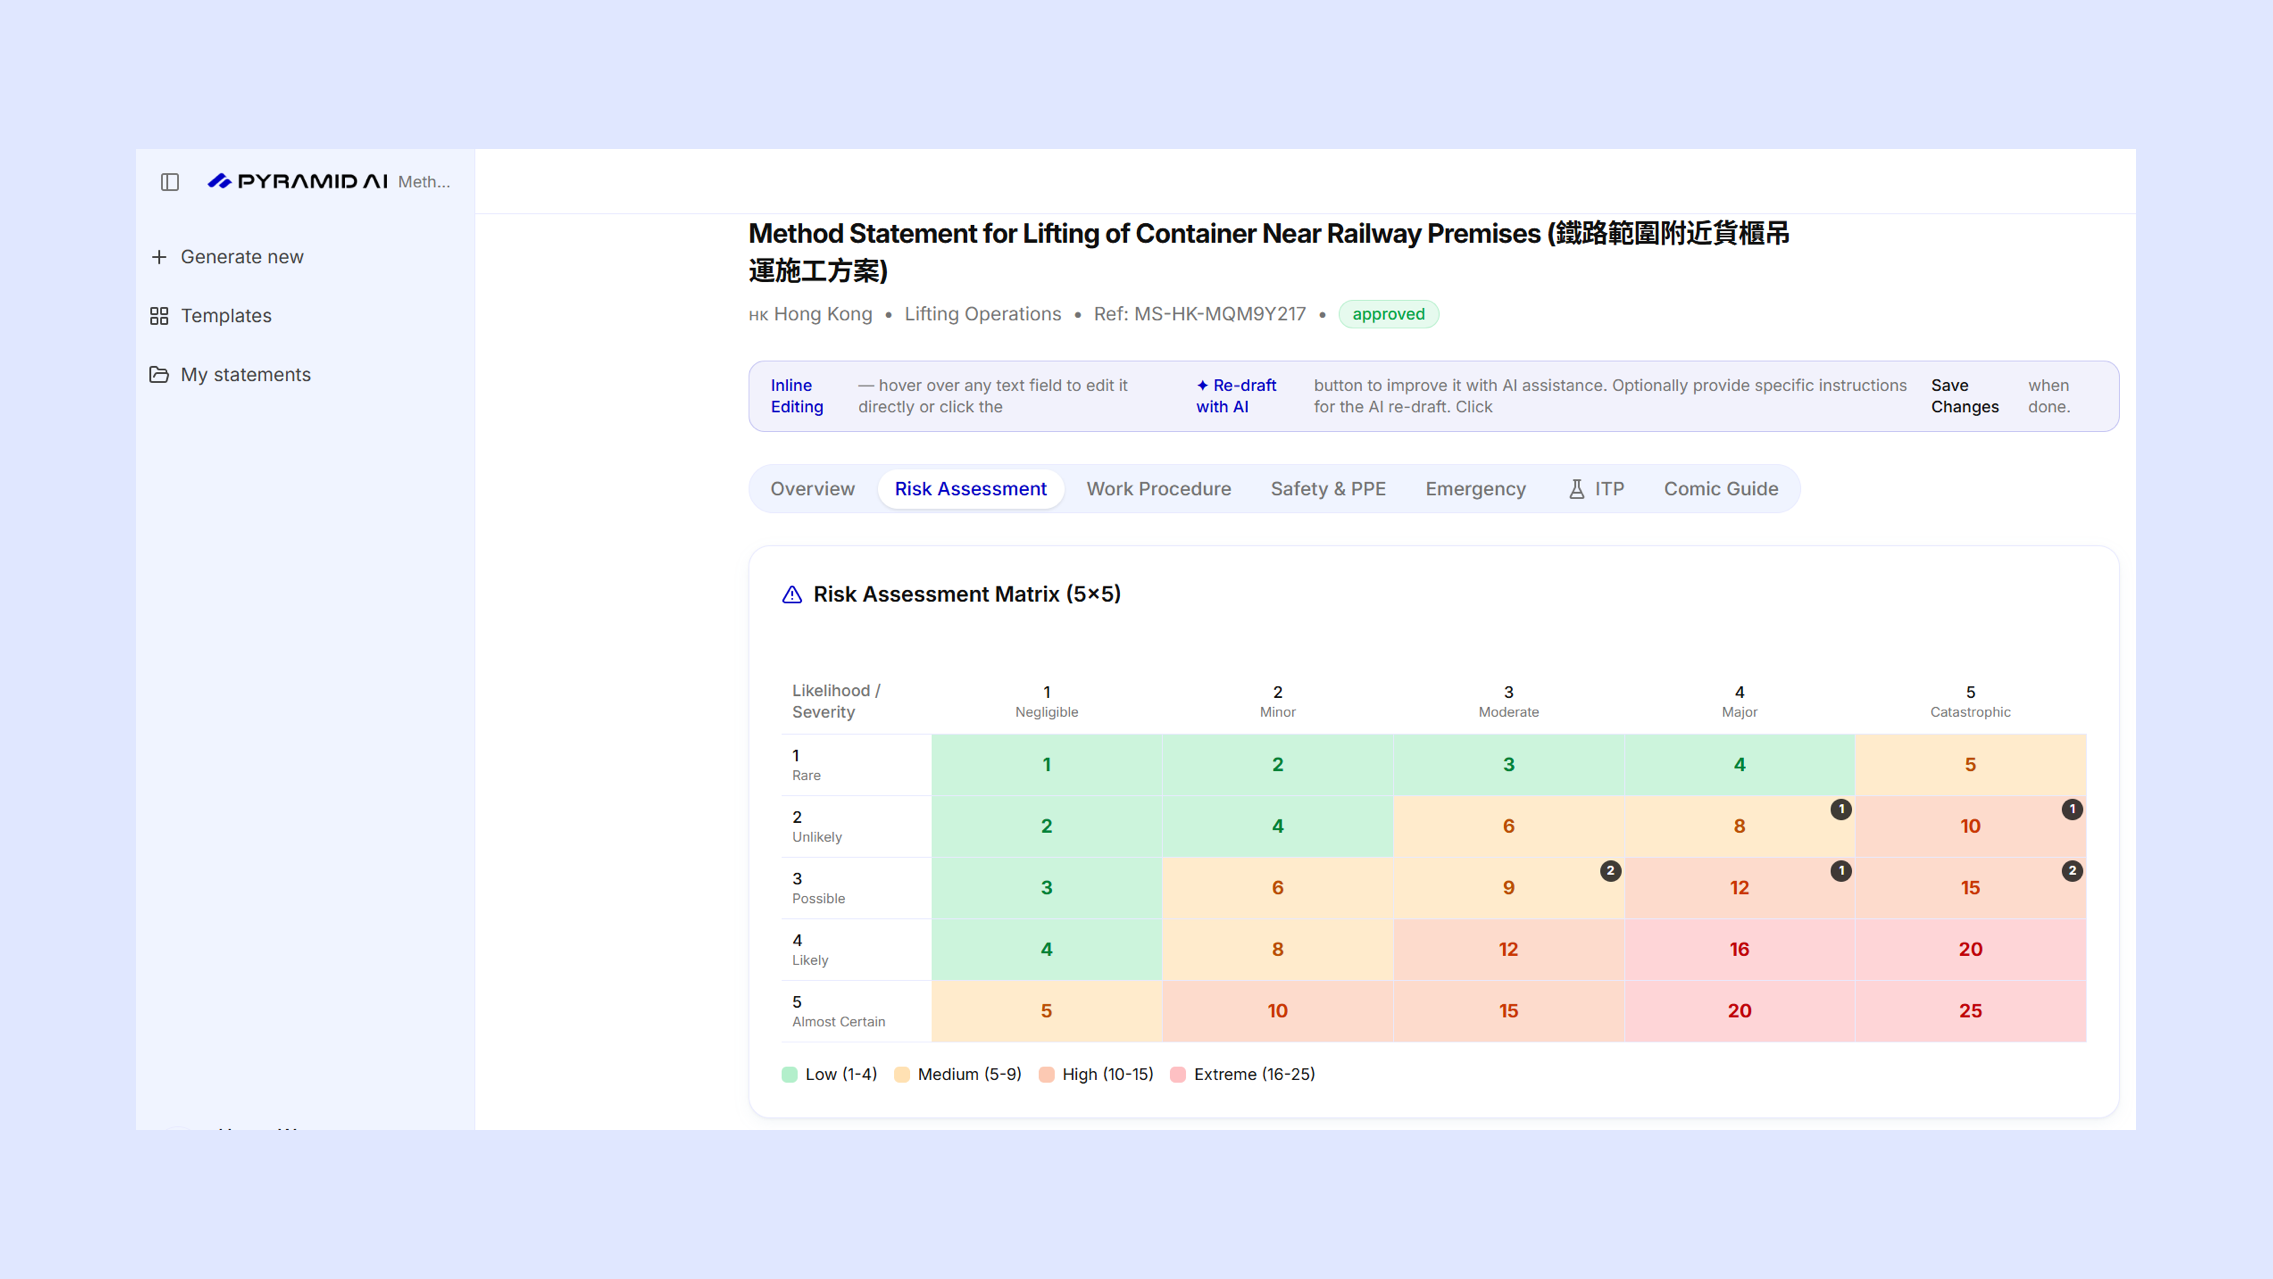This screenshot has width=2273, height=1279.
Task: Click the 'Unlikely' row label
Action: coord(816,838)
